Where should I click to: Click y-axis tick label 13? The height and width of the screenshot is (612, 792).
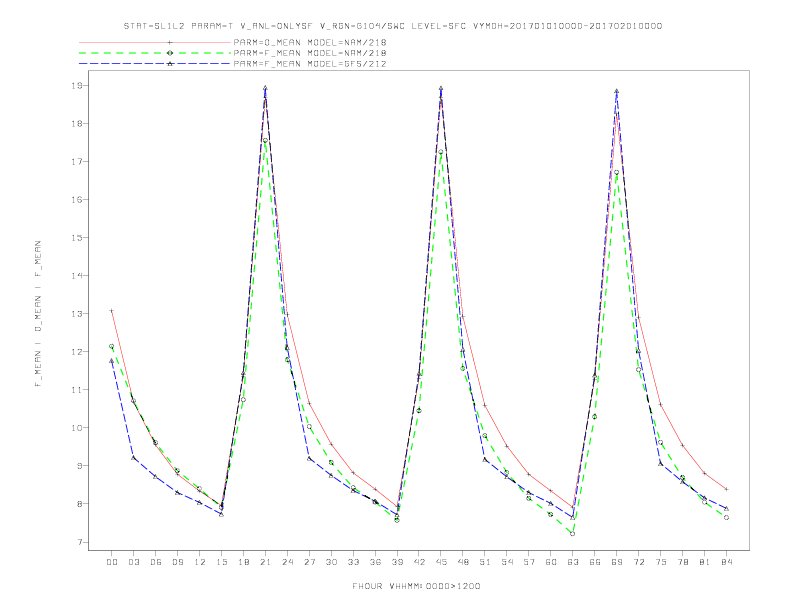click(x=77, y=314)
